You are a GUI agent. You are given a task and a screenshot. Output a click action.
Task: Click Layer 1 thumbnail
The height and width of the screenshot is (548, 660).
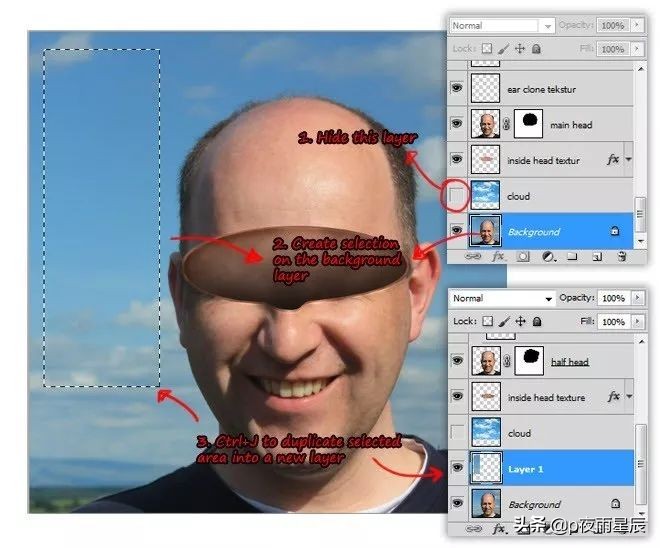(x=486, y=468)
